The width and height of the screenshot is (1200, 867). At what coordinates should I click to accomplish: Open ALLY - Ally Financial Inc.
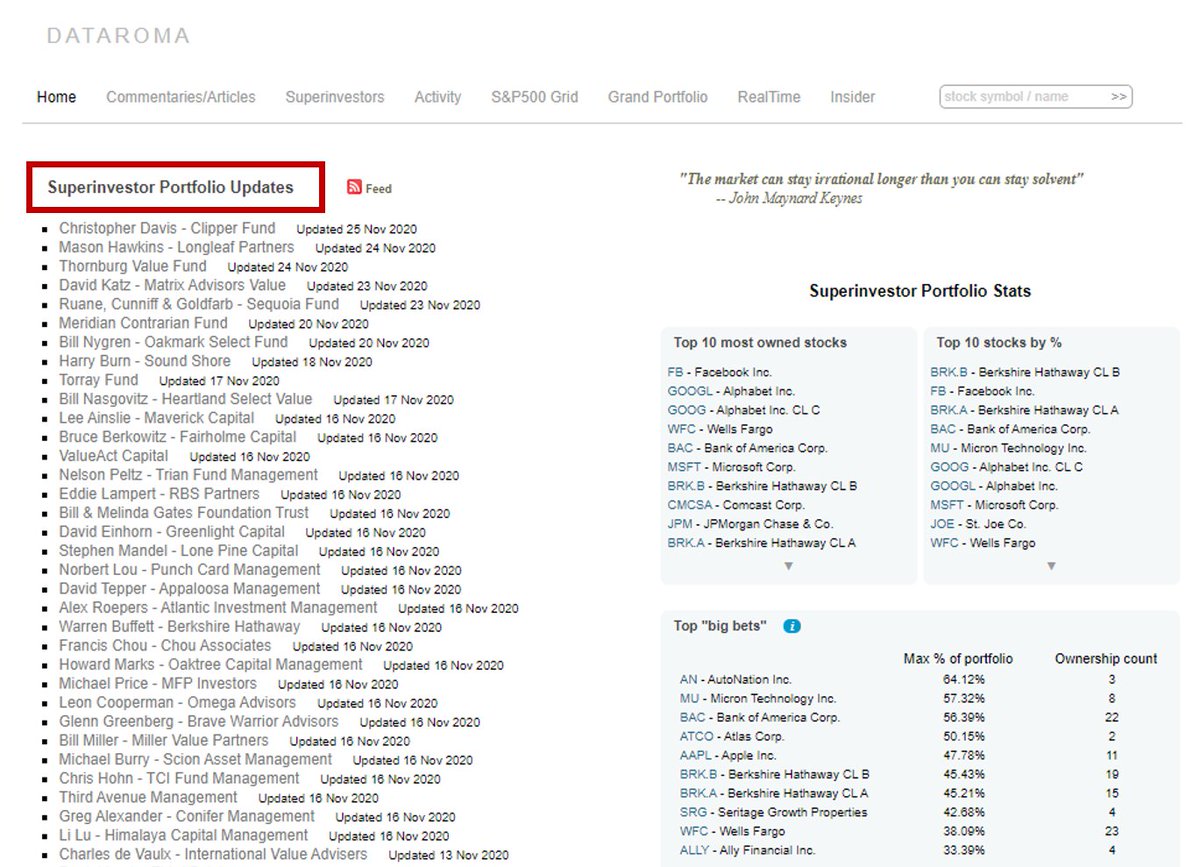[x=747, y=851]
